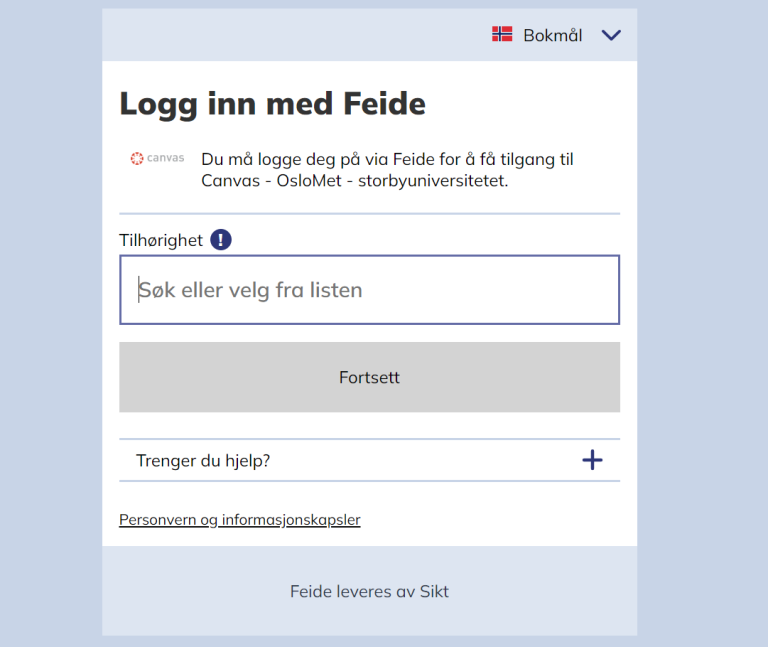
Task: Expand the language chevron arrow
Action: click(x=611, y=35)
